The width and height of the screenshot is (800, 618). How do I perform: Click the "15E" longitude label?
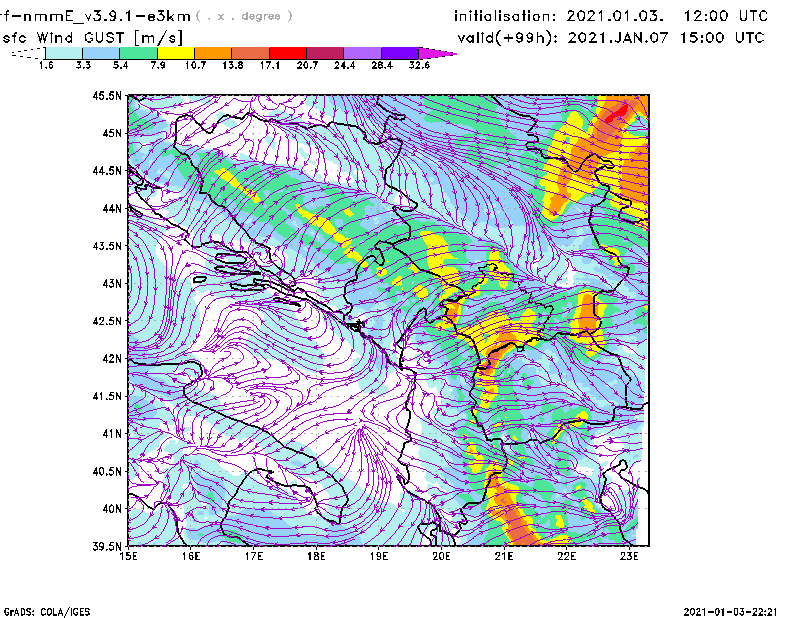pos(128,556)
